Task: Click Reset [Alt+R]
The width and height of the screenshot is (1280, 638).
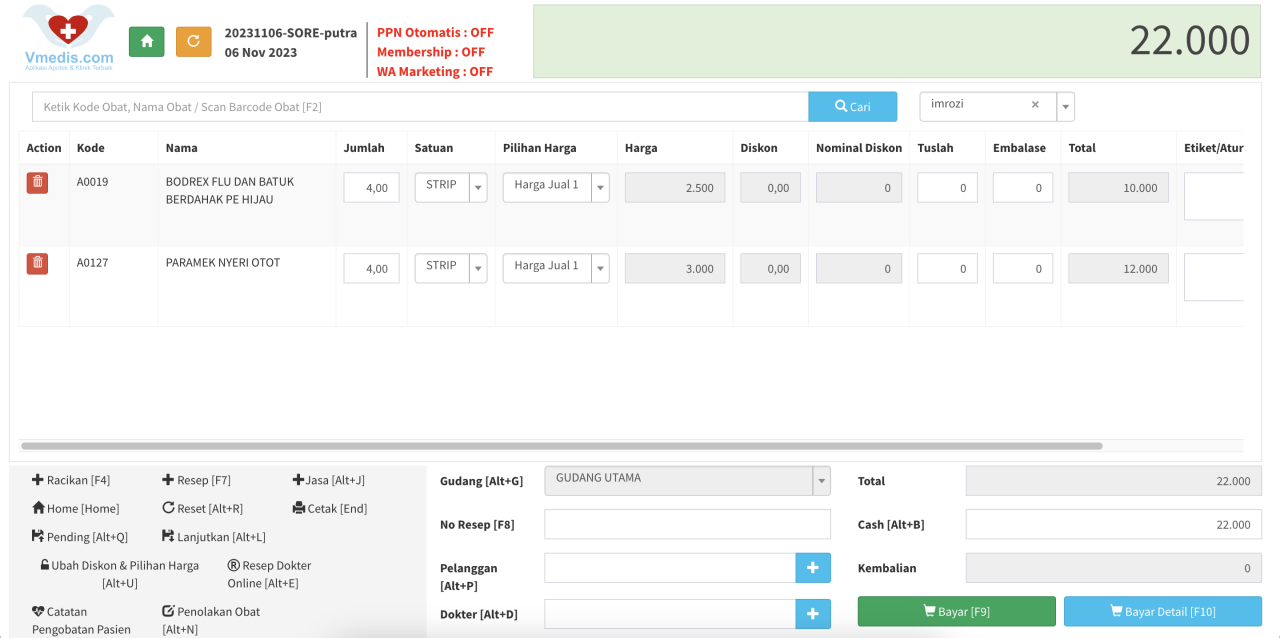Action: click(x=202, y=508)
